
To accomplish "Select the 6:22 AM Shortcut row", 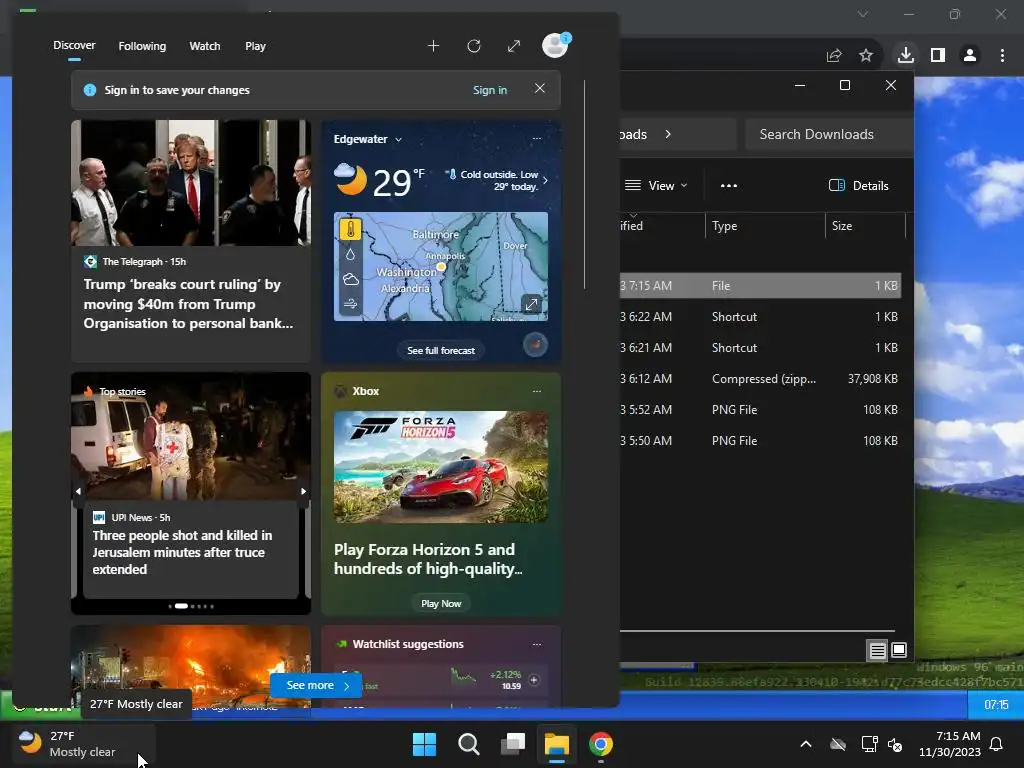I will [760, 317].
